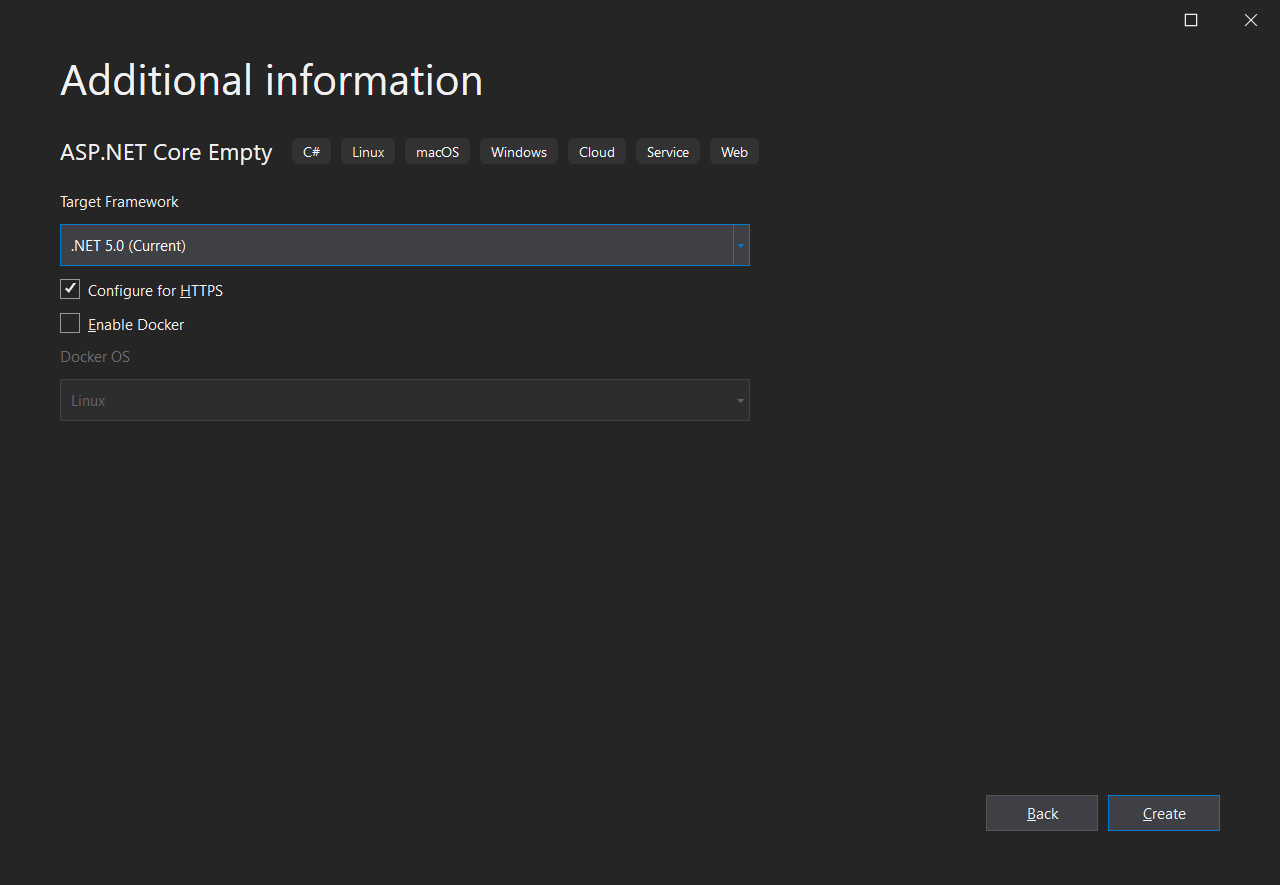Image resolution: width=1280 pixels, height=885 pixels.
Task: Click the Linux platform tag
Action: pyautogui.click(x=368, y=152)
